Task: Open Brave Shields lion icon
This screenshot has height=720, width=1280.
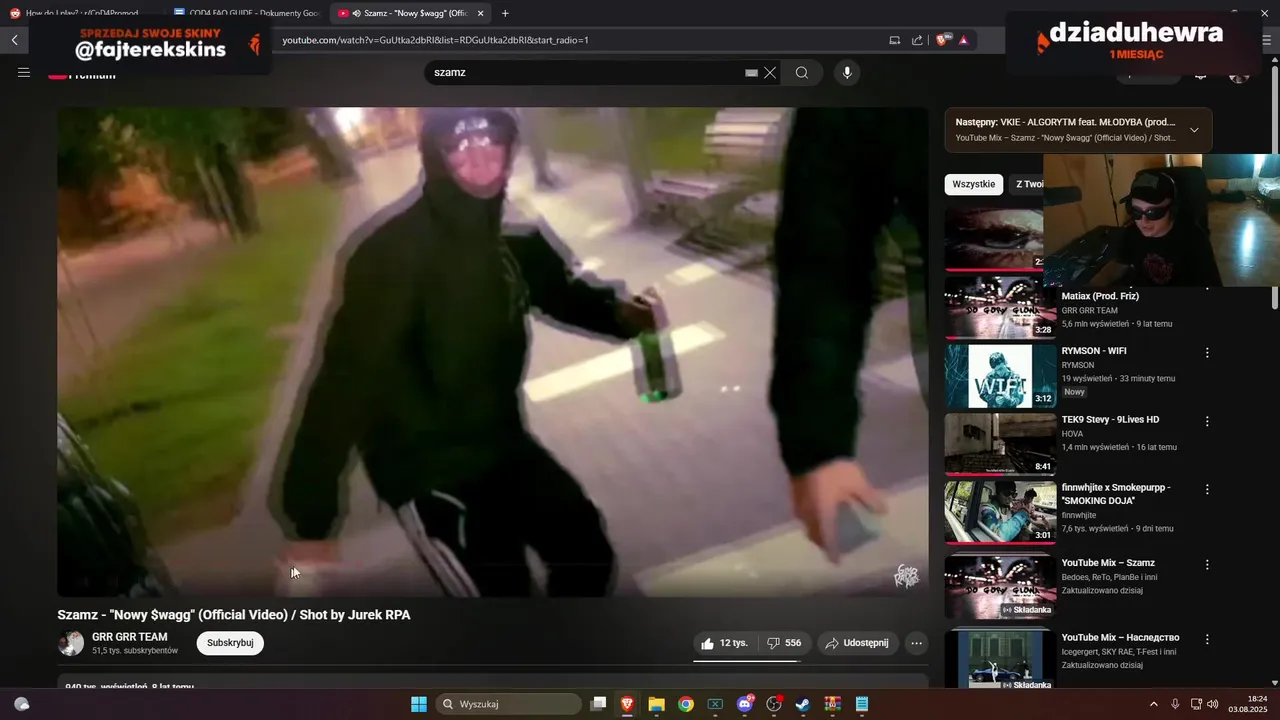Action: tap(942, 40)
